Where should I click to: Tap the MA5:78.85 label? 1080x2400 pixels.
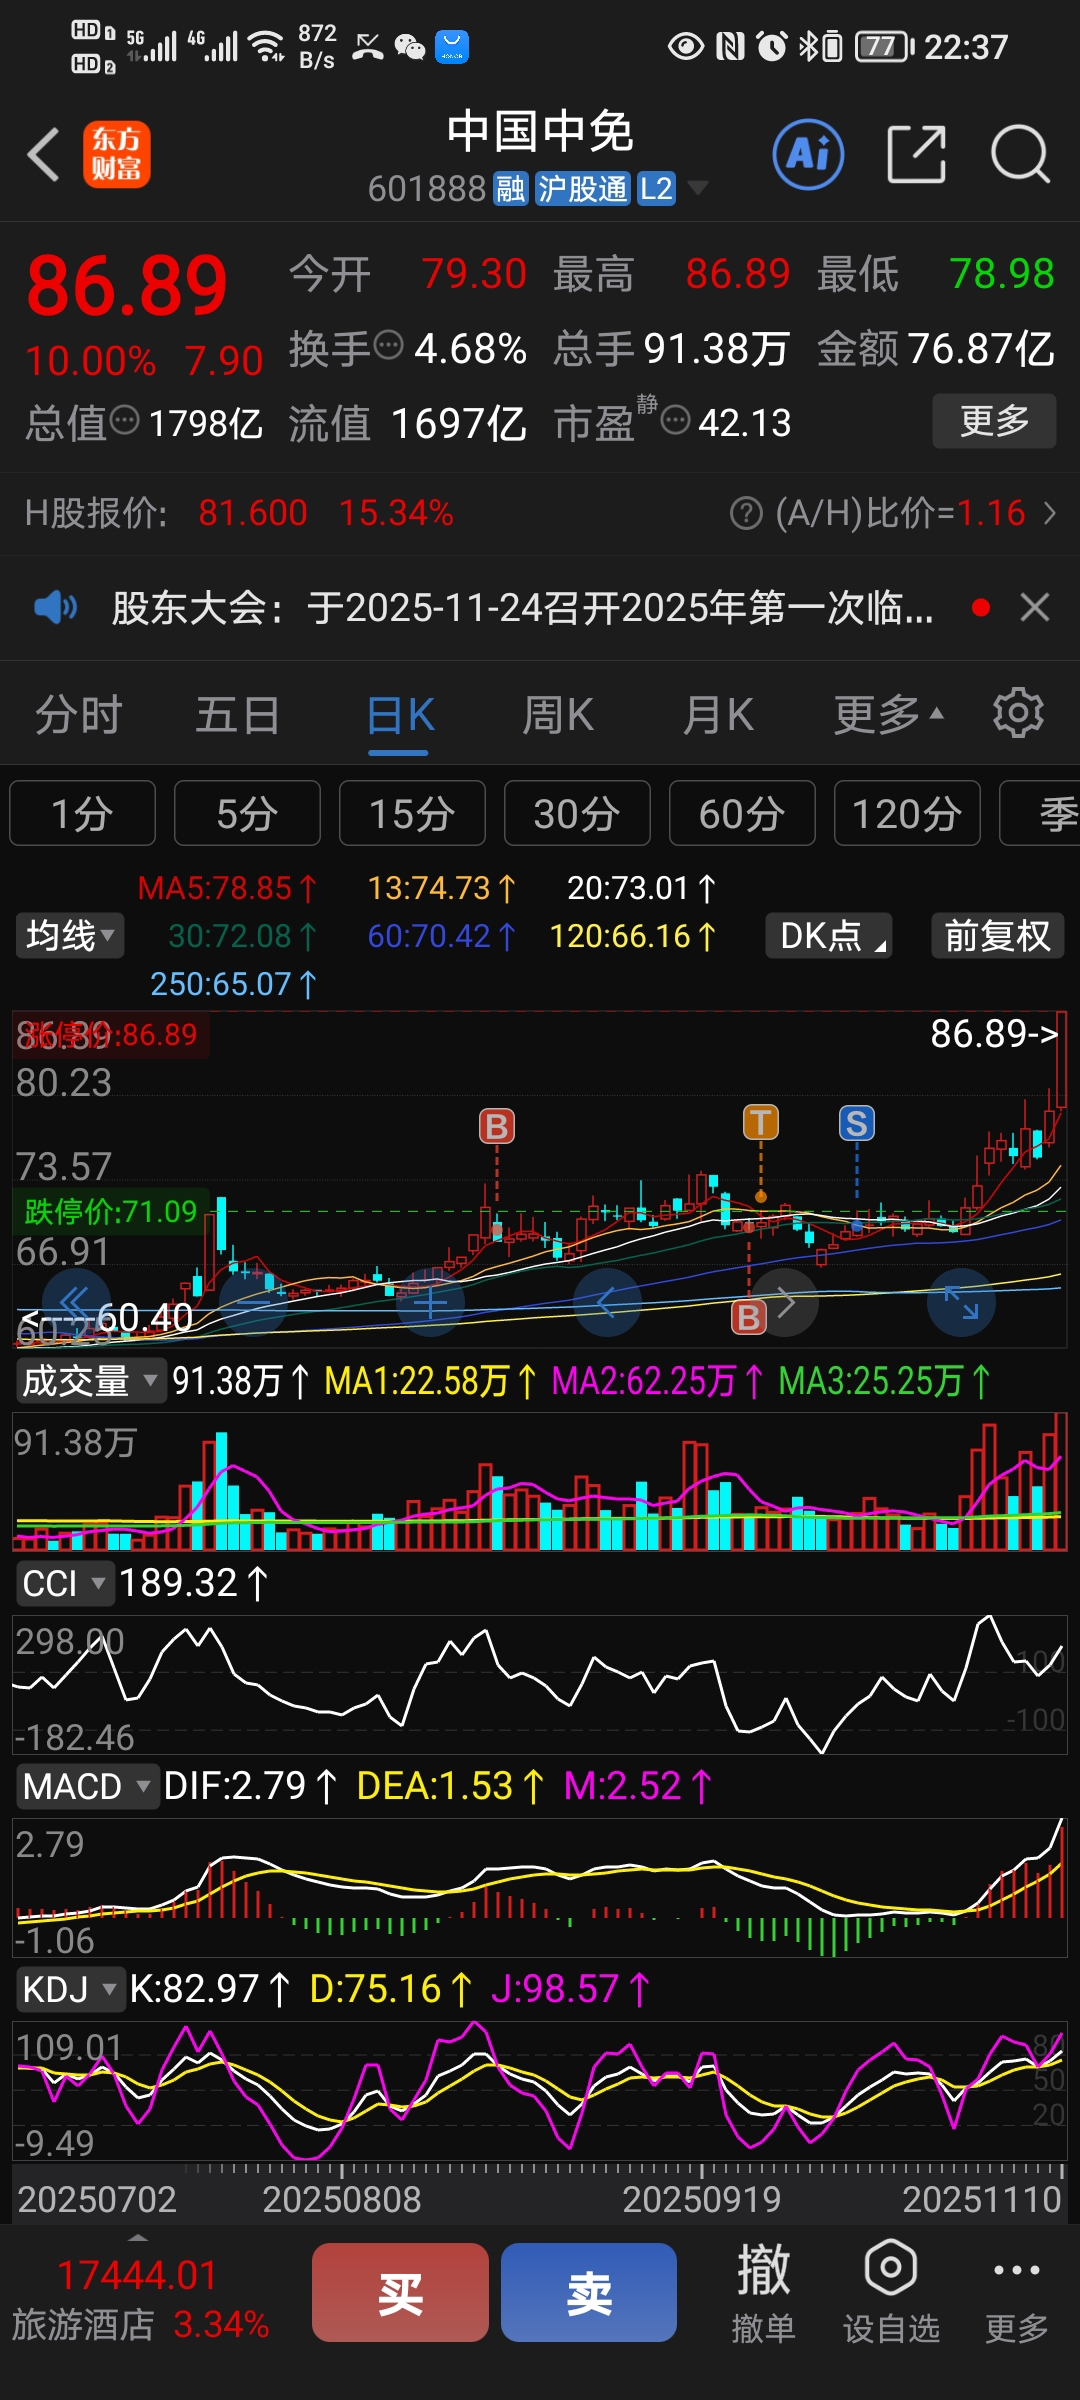click(x=226, y=888)
